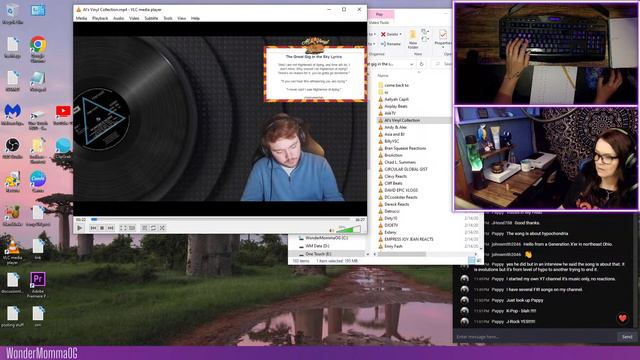The image size is (640, 360).
Task: Open the VLC Media menu
Action: tap(81, 18)
